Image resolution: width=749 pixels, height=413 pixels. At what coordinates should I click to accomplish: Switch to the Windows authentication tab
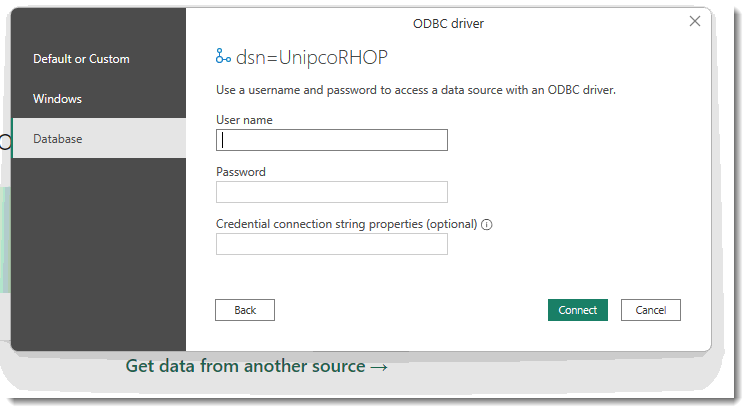pos(57,99)
